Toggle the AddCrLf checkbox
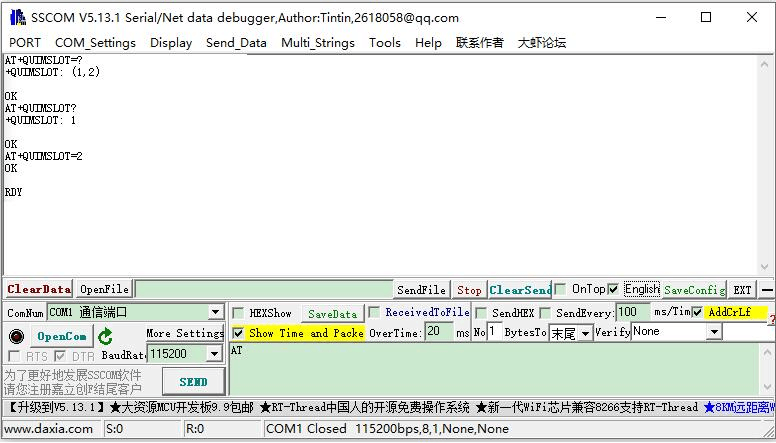 pos(698,312)
